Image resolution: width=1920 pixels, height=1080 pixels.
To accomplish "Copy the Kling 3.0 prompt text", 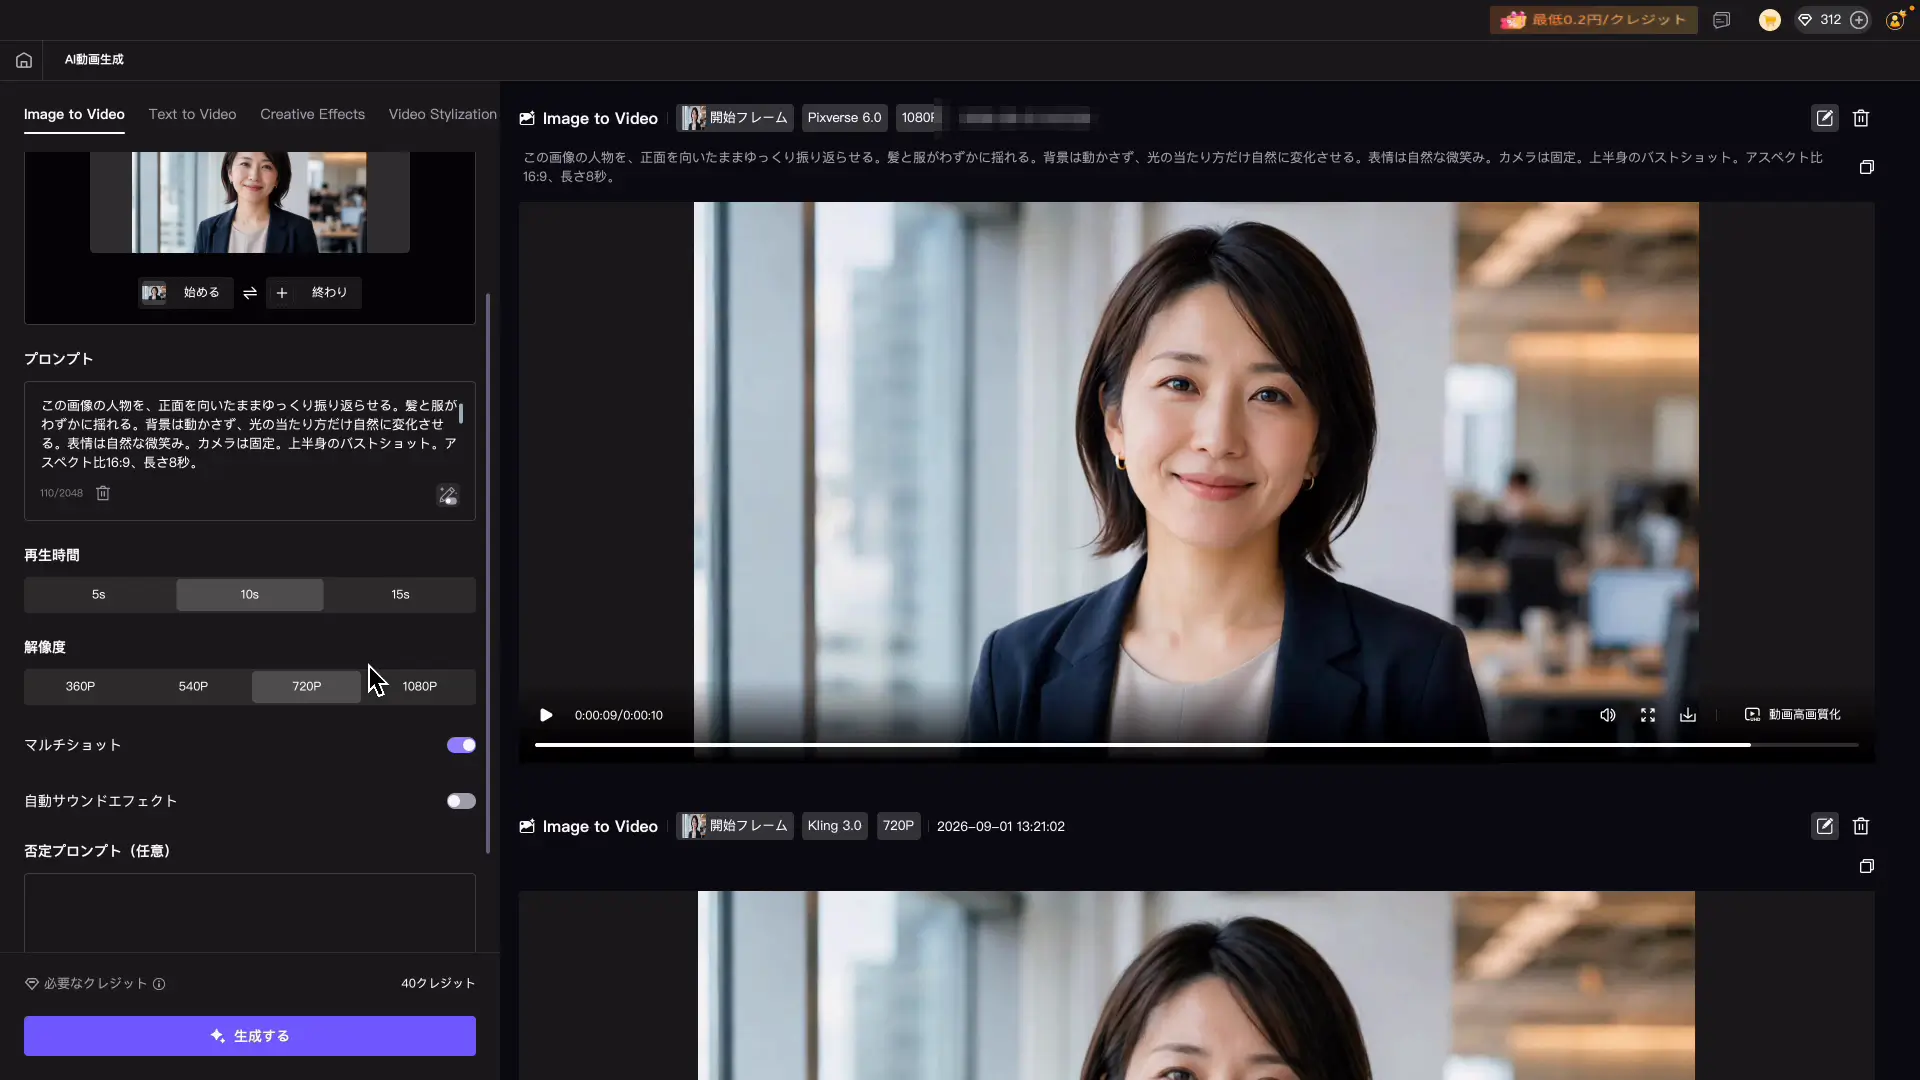I will coord(1866,866).
